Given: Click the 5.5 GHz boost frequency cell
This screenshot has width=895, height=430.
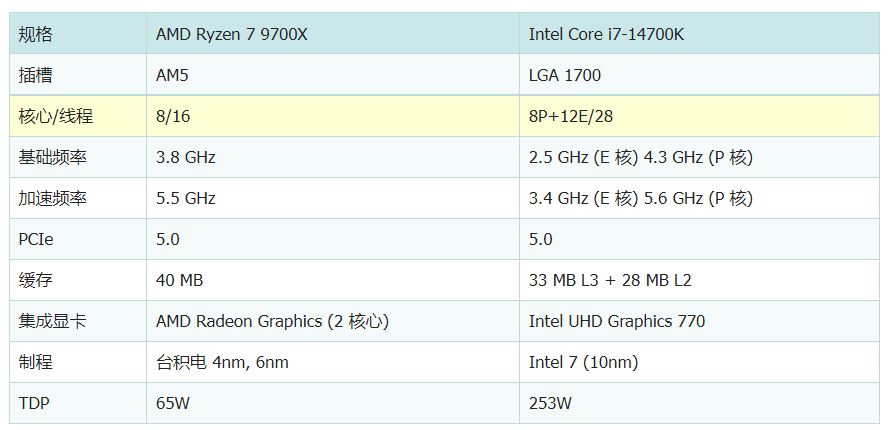Looking at the screenshot, I should 186,198.
